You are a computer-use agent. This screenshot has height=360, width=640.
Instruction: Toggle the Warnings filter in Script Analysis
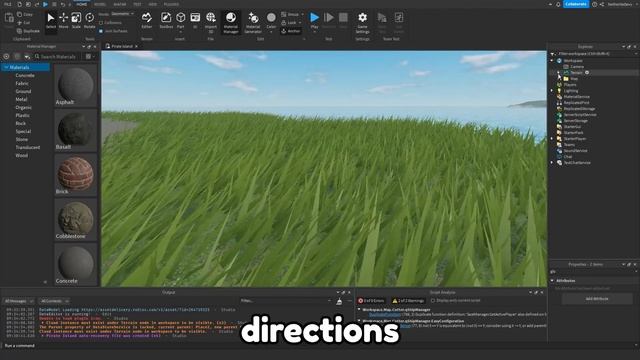[x=408, y=301]
